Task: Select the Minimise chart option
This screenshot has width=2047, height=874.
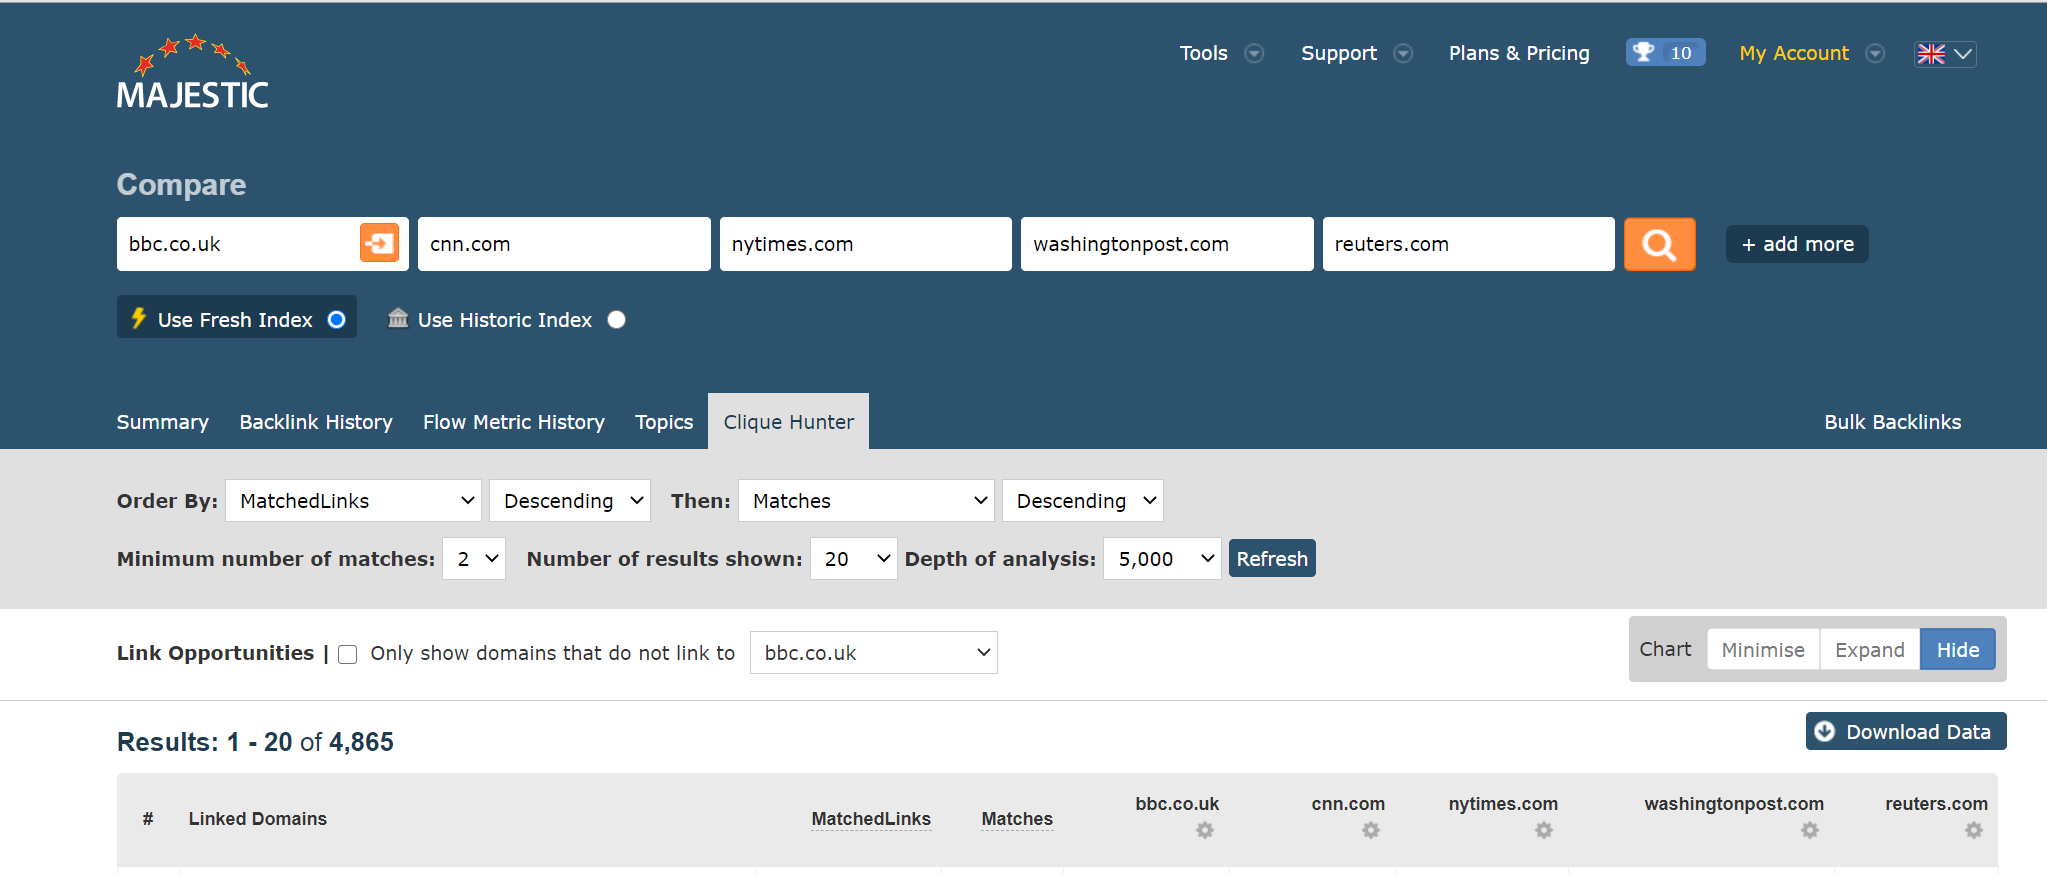Action: click(1763, 650)
